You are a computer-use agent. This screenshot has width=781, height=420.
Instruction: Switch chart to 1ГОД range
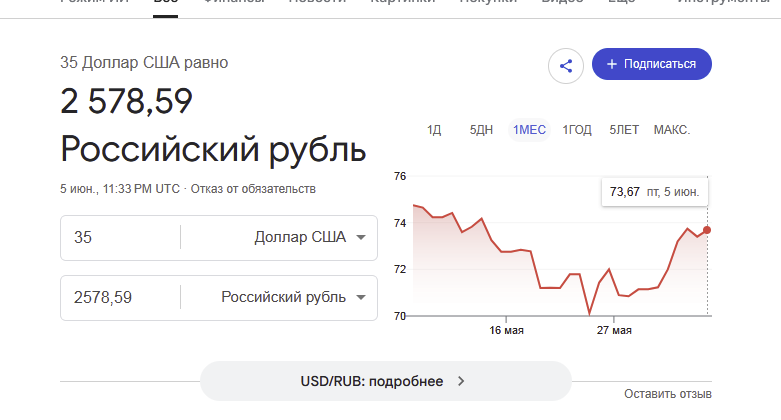(577, 130)
